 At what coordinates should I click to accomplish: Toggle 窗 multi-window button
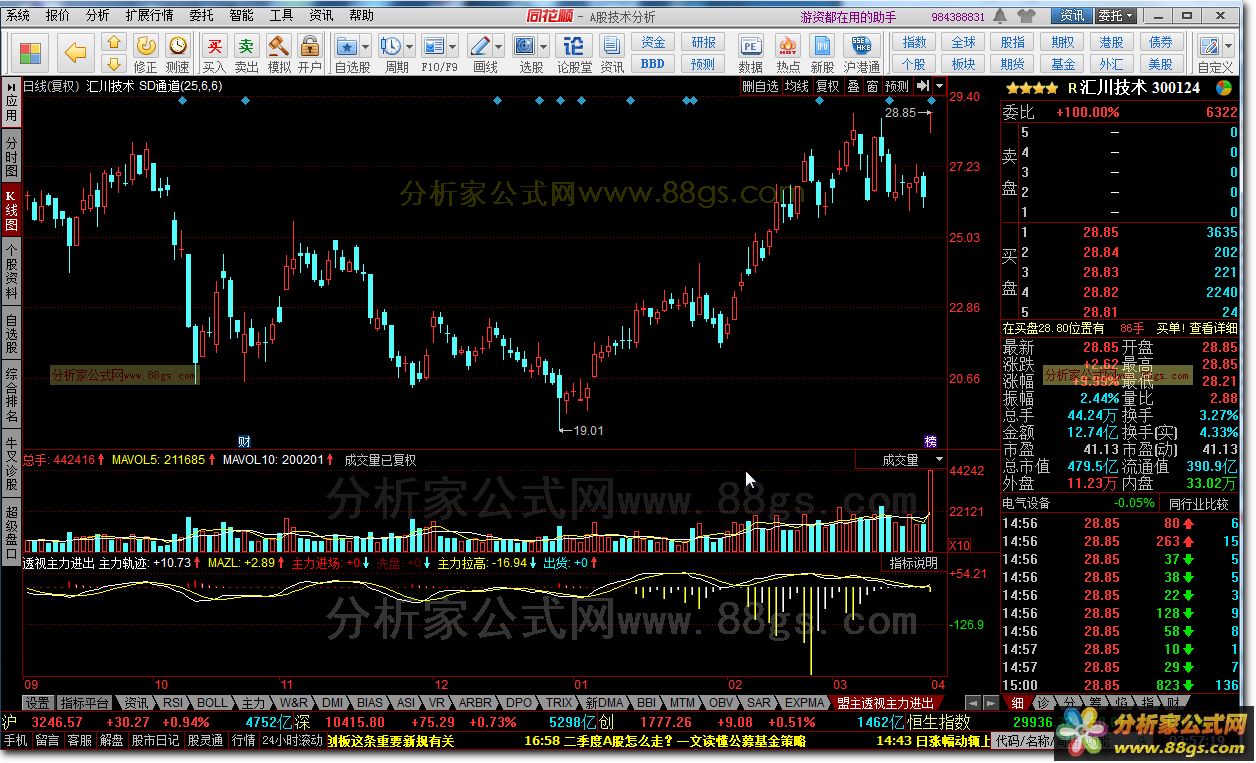(872, 87)
